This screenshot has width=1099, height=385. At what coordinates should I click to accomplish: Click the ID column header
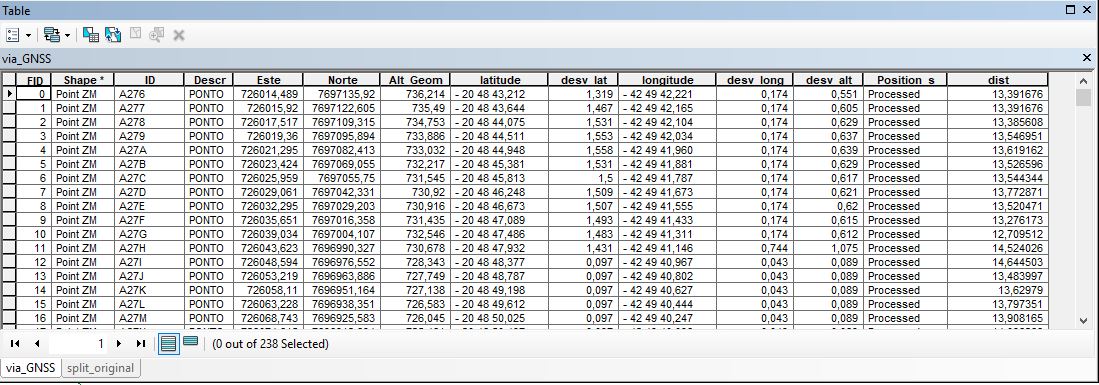[149, 80]
